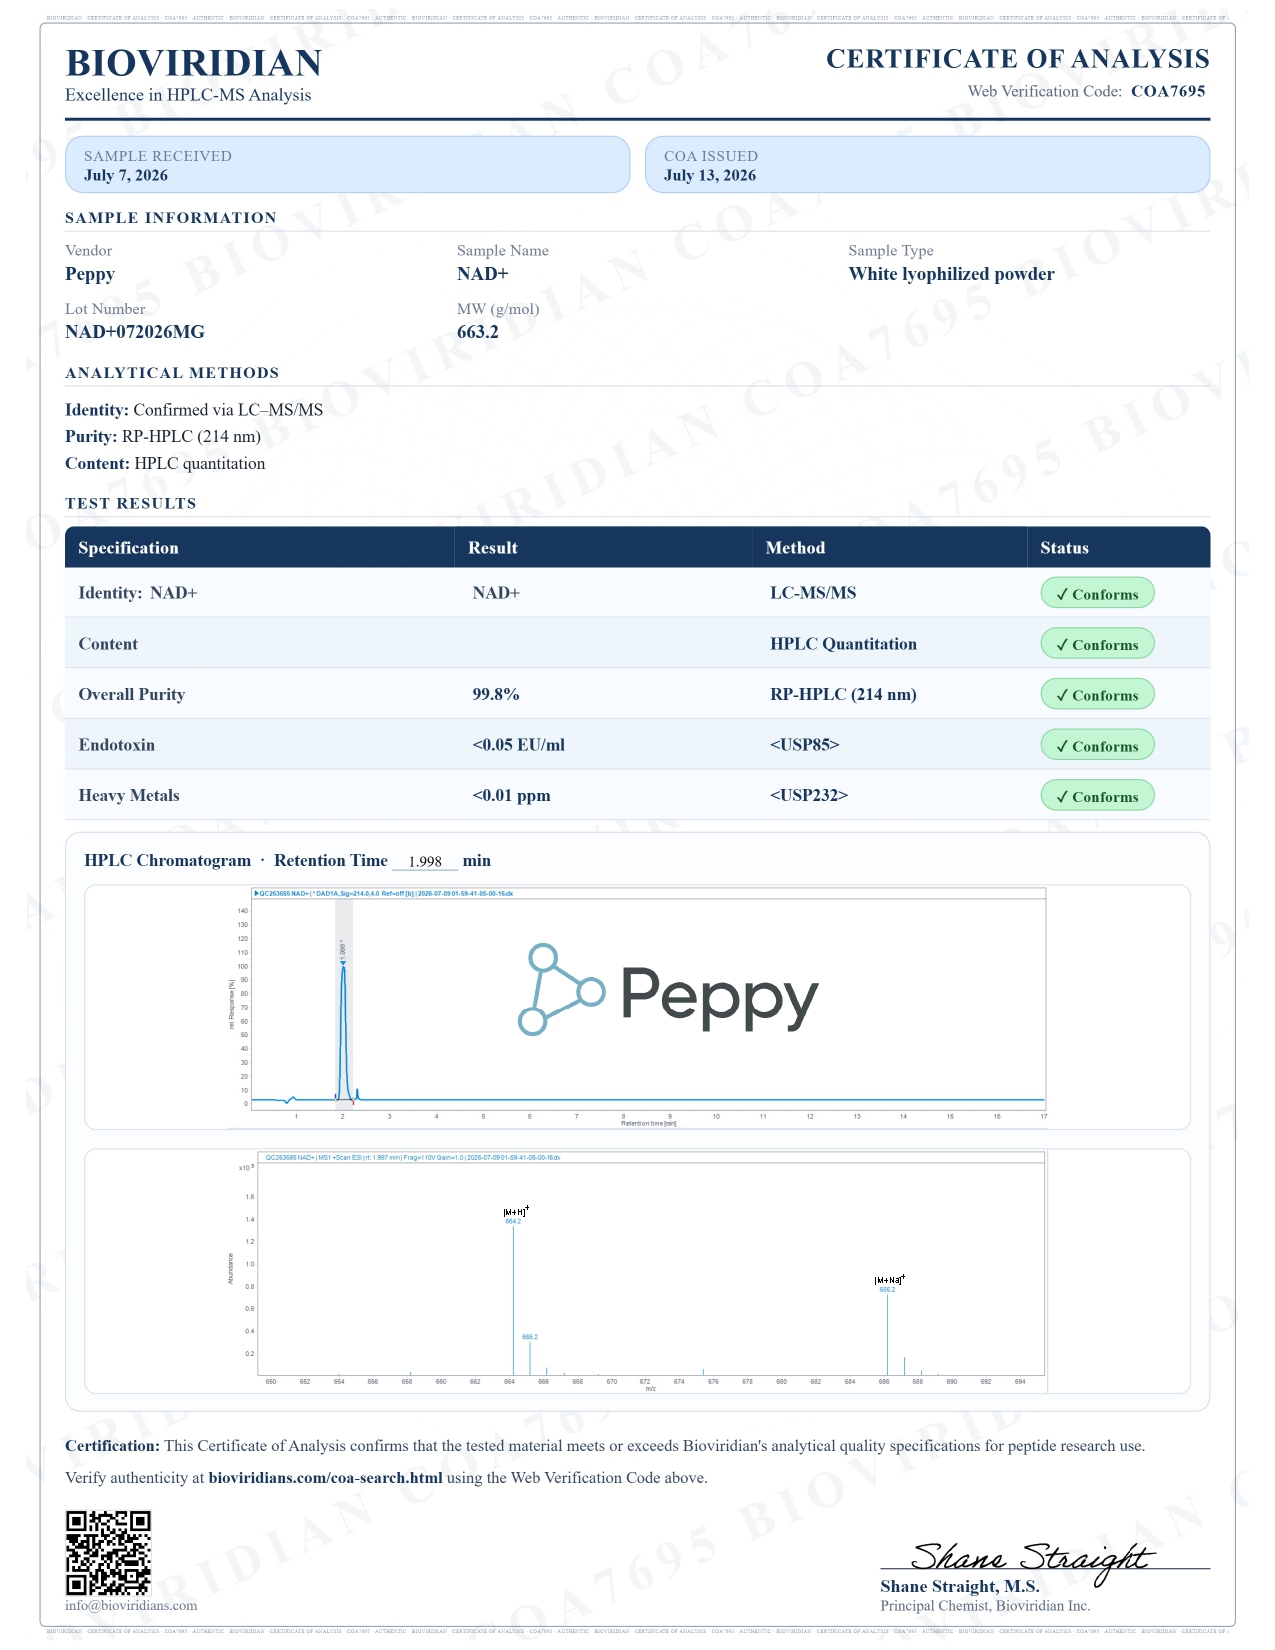
Task: Click the Excellence in HPLC-MS Analysis tagline
Action: [x=188, y=95]
